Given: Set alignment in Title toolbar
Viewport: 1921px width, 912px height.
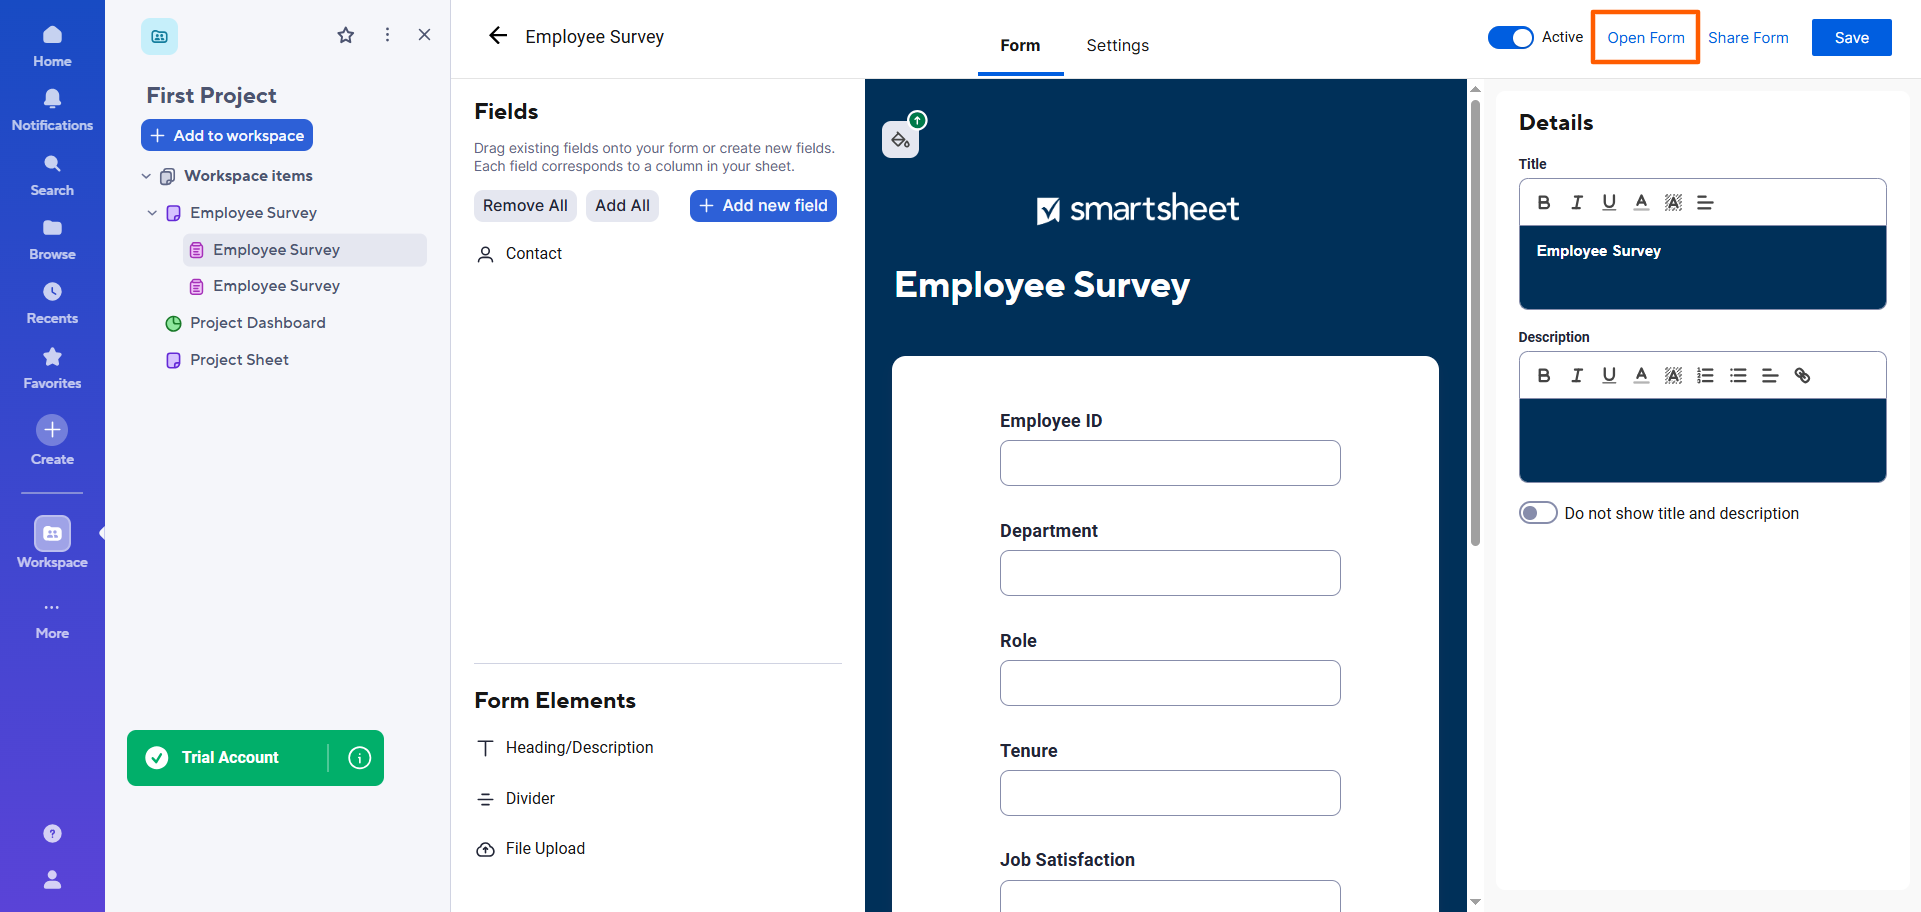Looking at the screenshot, I should (1705, 202).
